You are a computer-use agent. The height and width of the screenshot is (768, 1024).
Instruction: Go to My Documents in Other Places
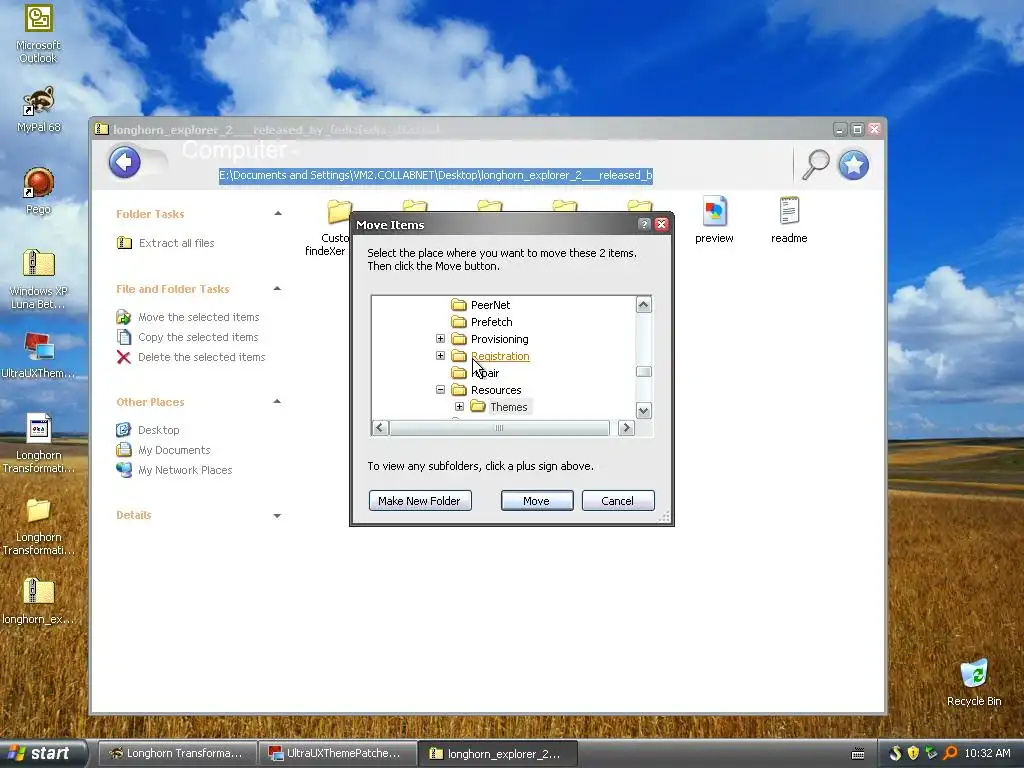coord(174,450)
